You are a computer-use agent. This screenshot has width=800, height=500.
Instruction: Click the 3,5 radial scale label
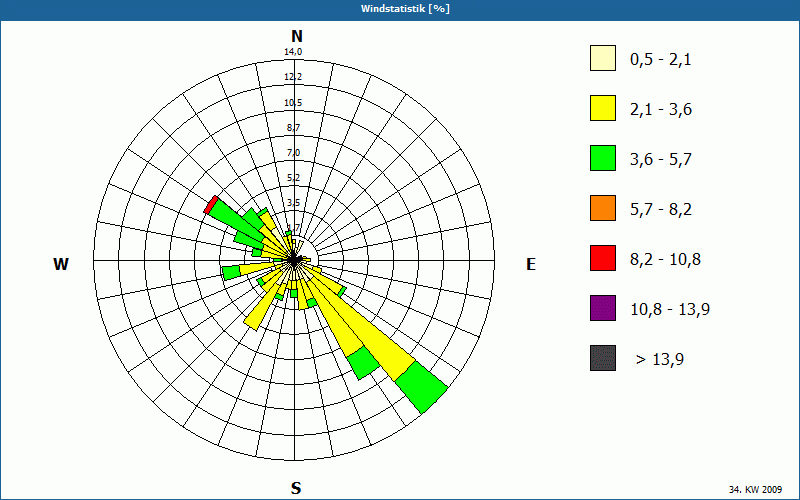click(x=293, y=203)
